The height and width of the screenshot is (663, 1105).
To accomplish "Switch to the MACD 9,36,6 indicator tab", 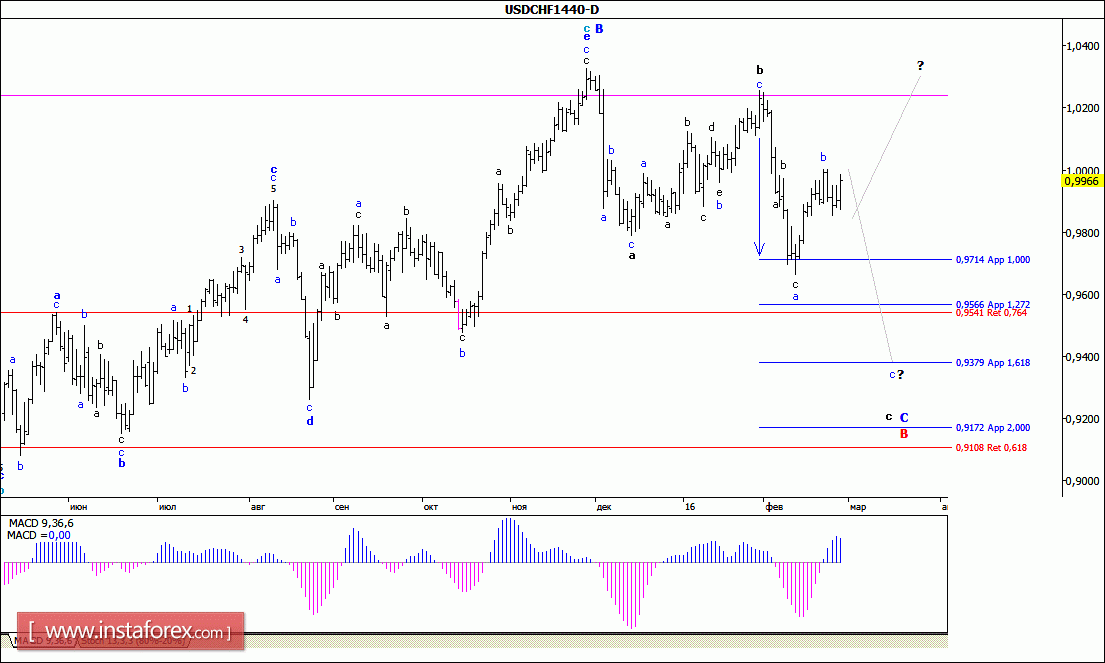I will (x=44, y=641).
